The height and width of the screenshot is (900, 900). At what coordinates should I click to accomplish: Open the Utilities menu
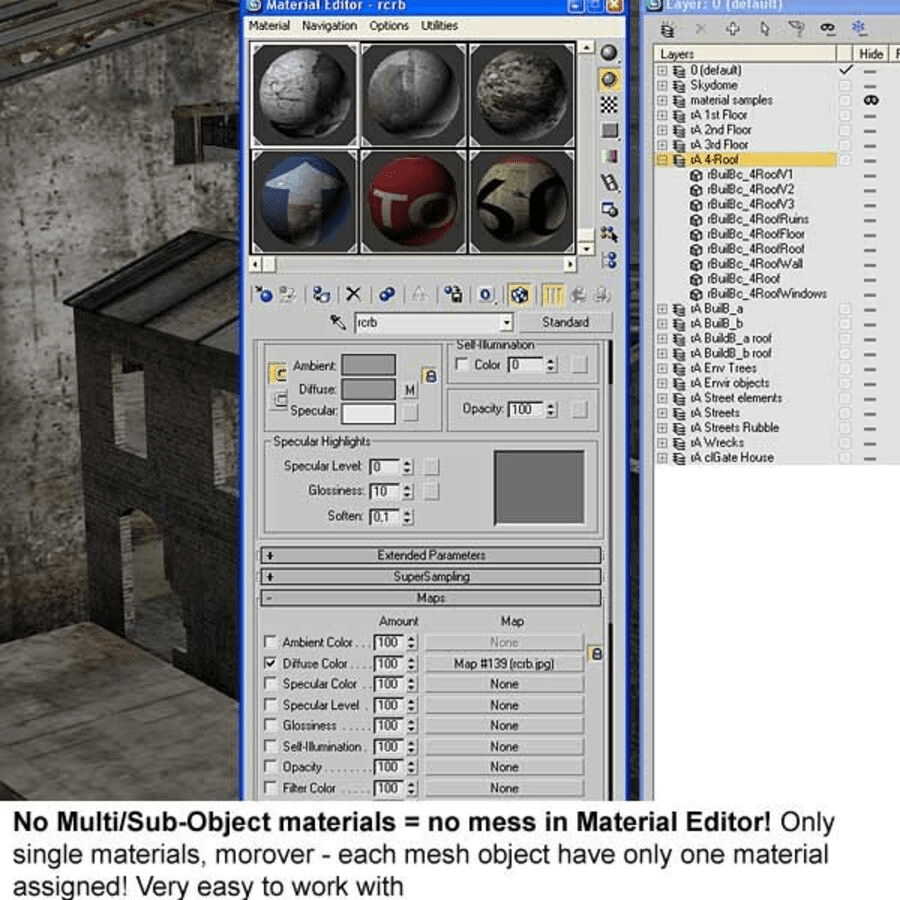439,26
